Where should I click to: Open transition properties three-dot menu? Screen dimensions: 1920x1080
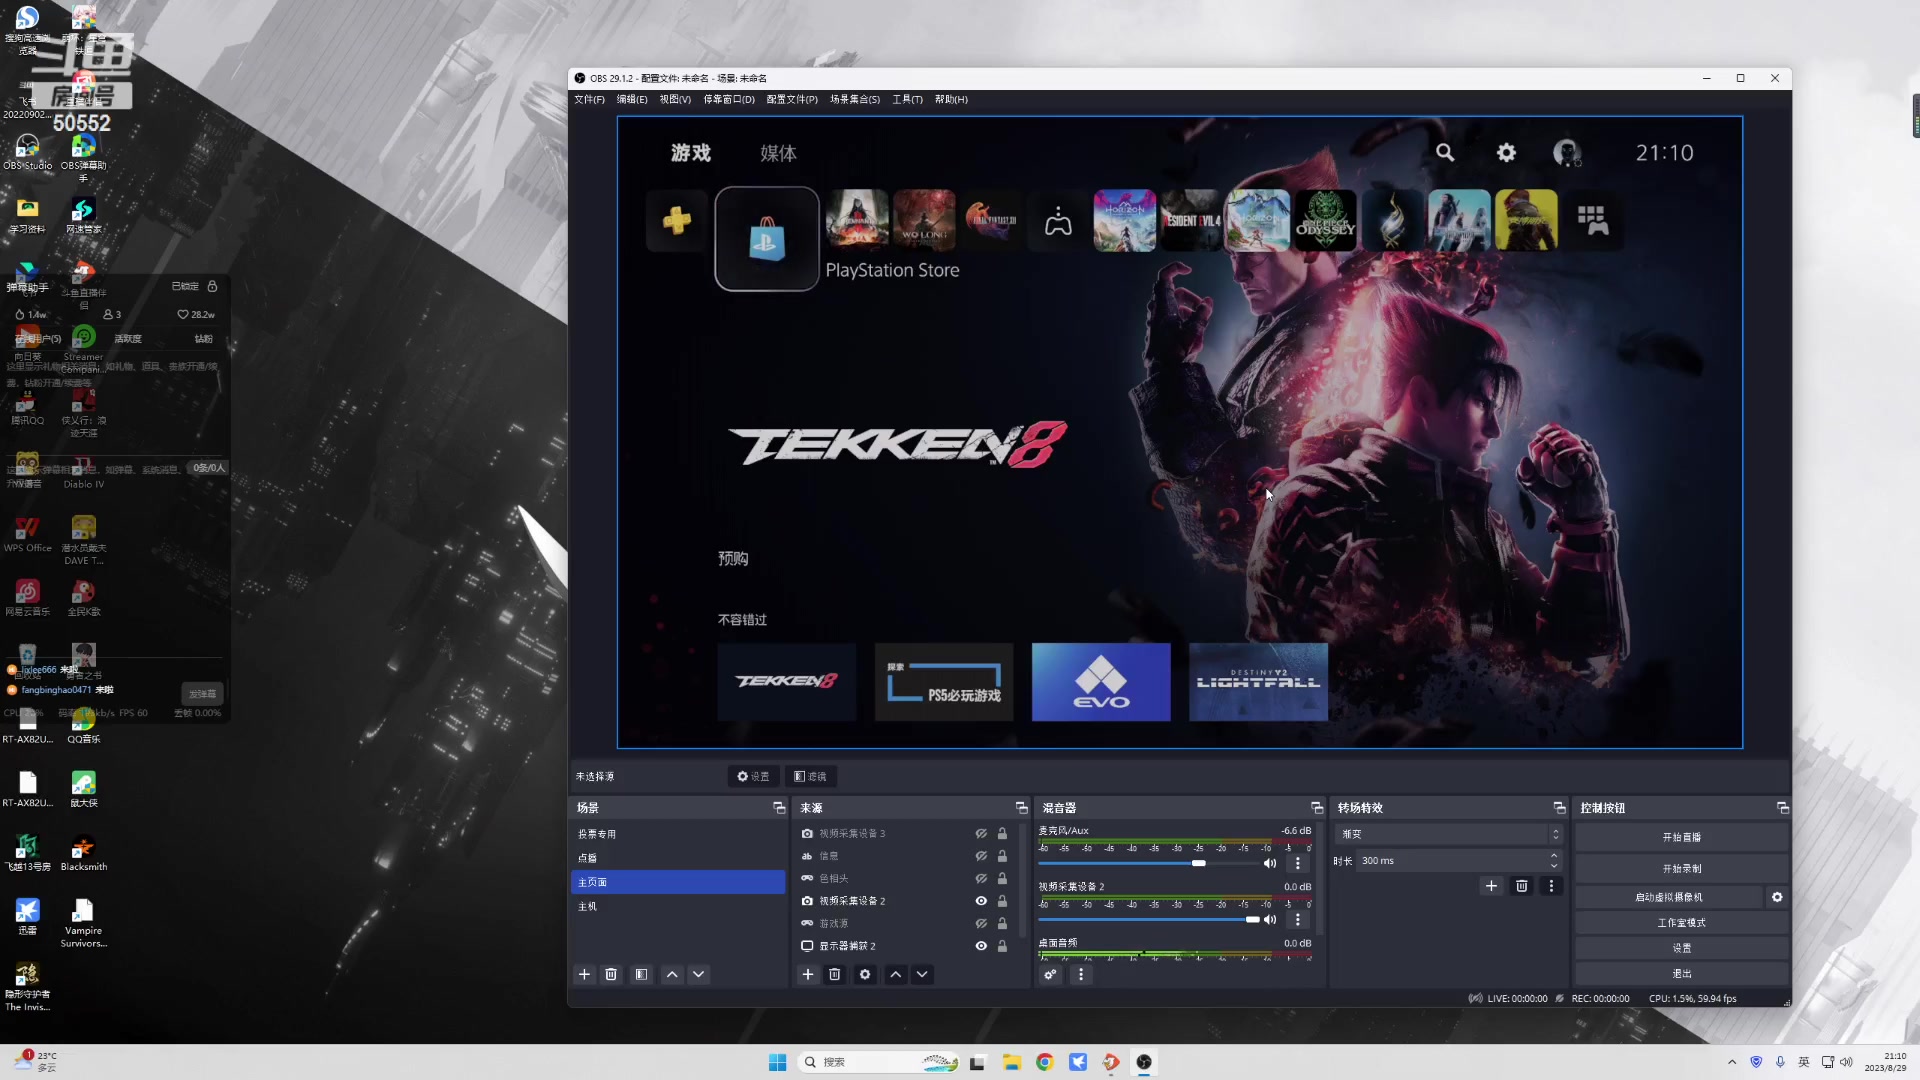(x=1552, y=886)
